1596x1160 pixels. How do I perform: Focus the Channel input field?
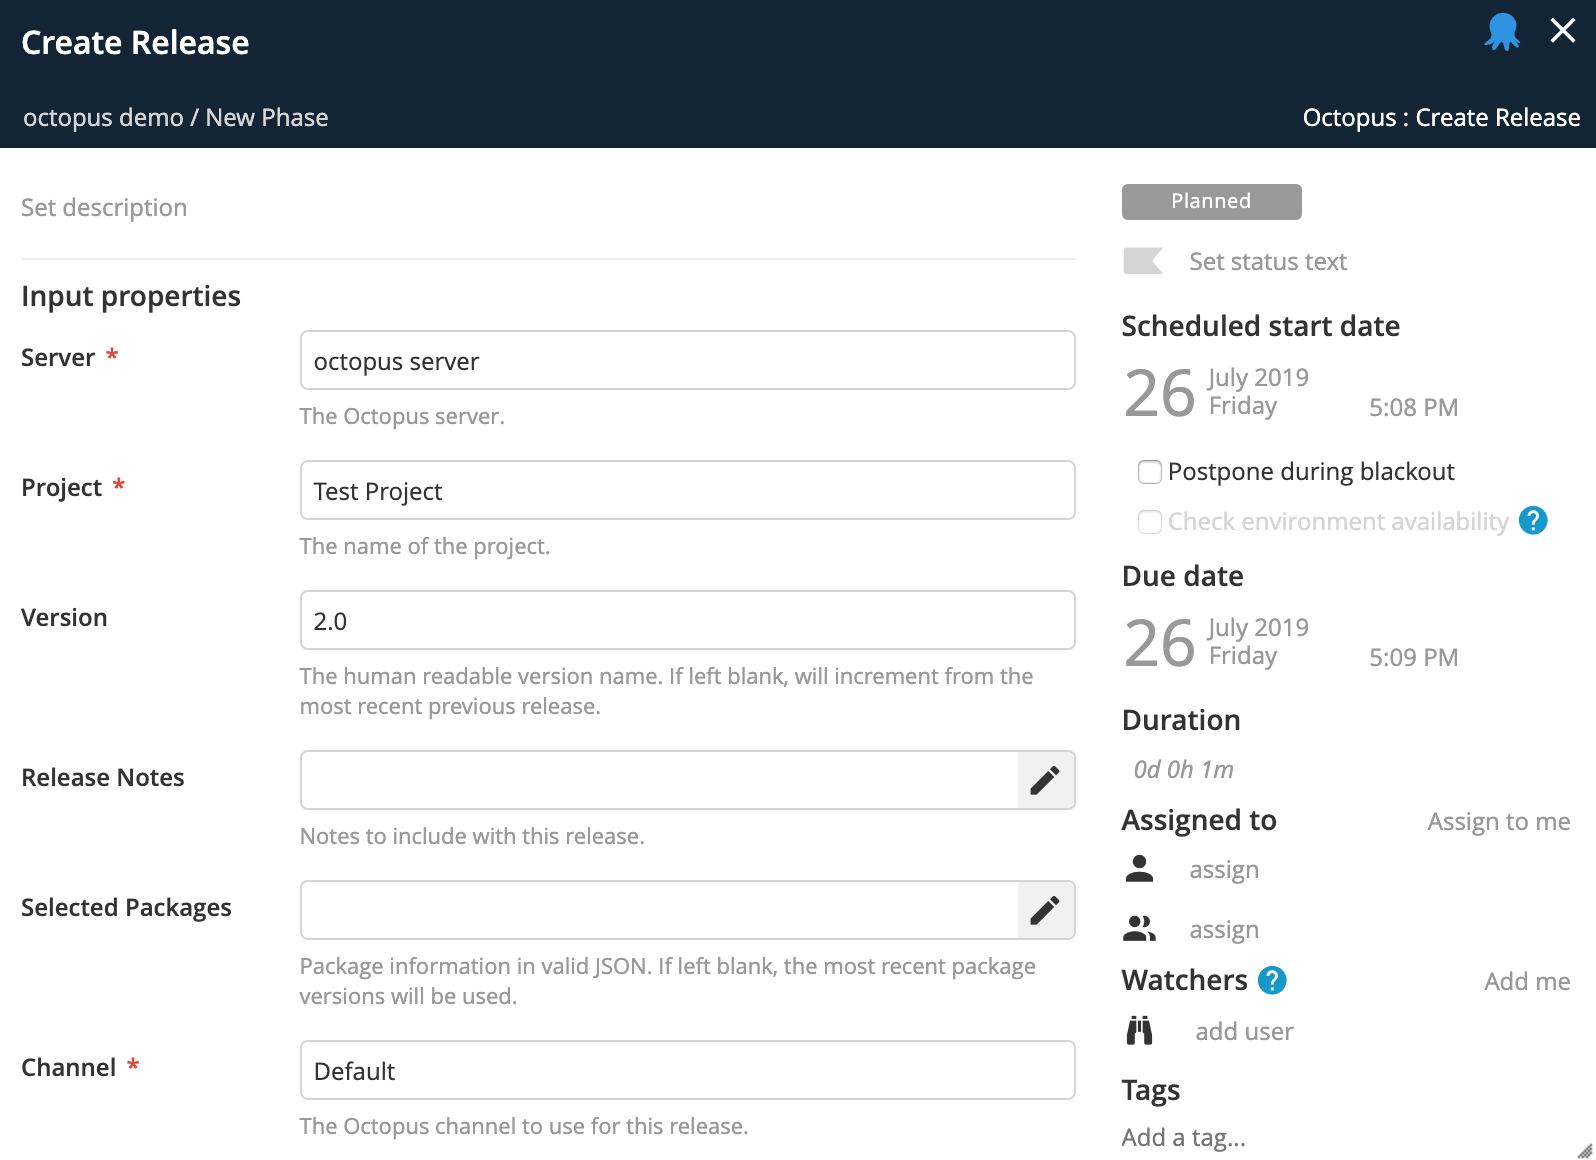pos(687,1070)
